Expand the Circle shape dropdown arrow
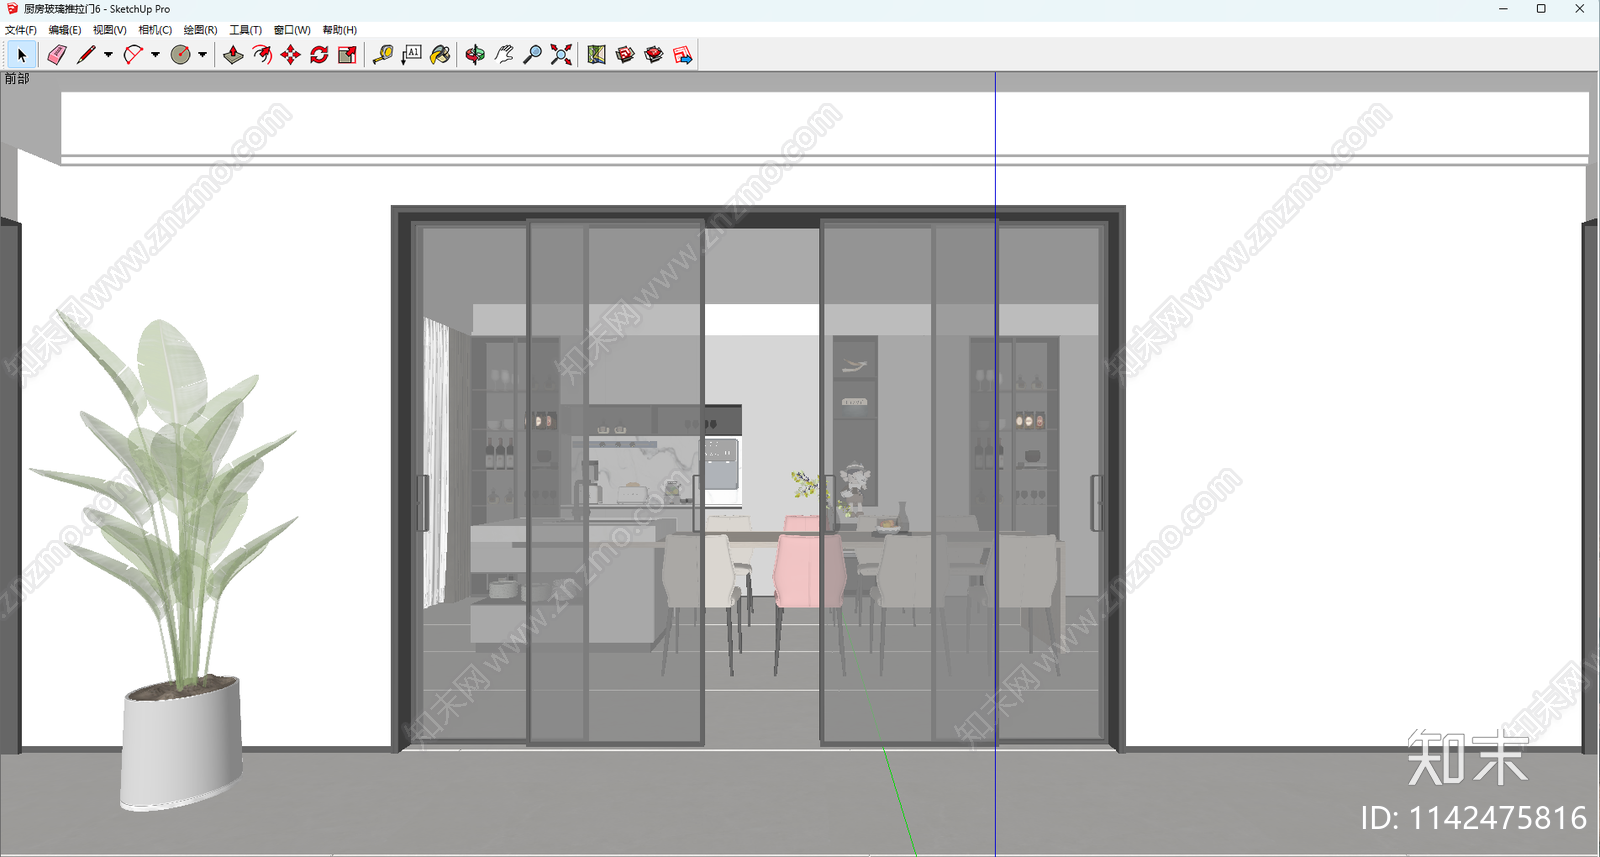 (x=202, y=55)
